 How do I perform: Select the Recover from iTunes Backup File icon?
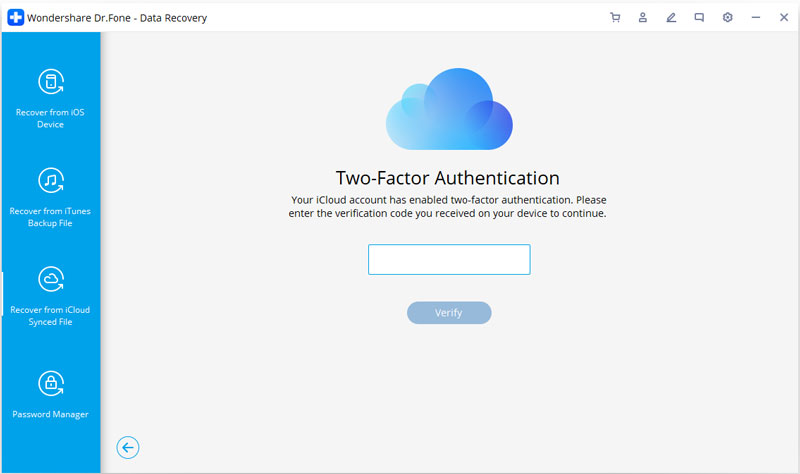51,180
